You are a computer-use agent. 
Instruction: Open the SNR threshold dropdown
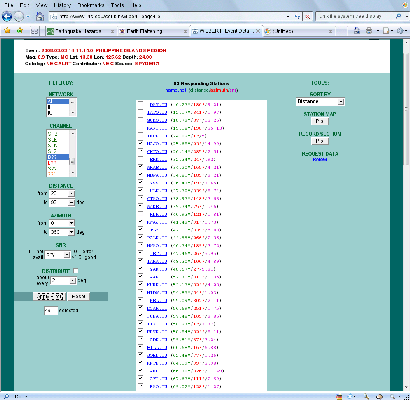(57, 255)
